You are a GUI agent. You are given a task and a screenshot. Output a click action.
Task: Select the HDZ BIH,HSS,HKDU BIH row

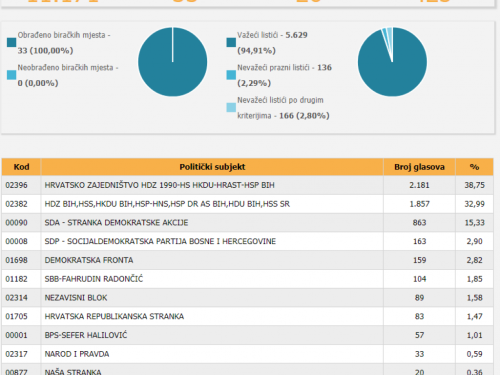[247, 204]
